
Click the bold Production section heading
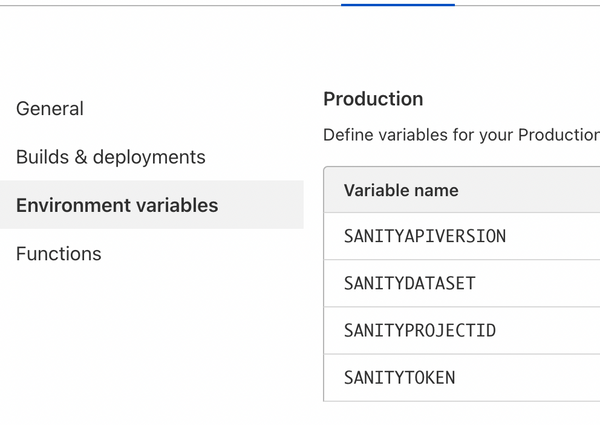373,99
